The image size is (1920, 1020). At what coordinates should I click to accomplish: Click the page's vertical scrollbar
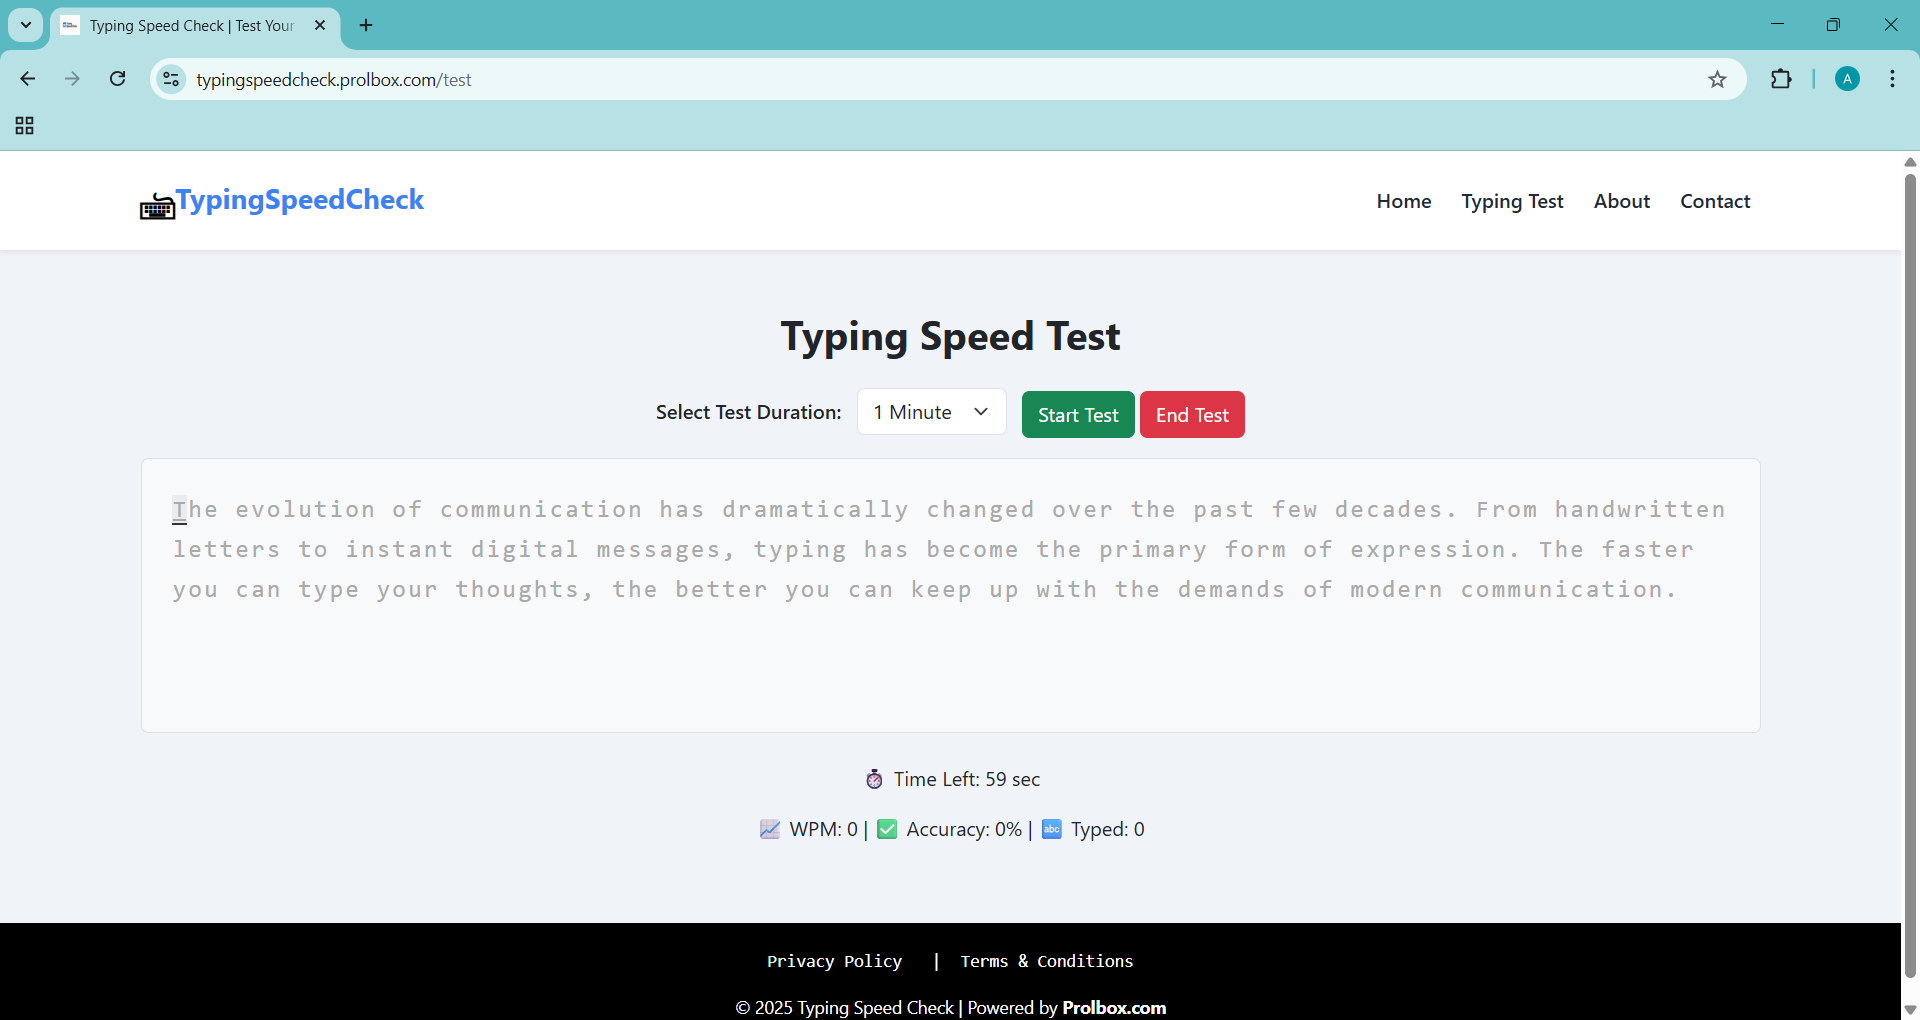tap(1910, 570)
